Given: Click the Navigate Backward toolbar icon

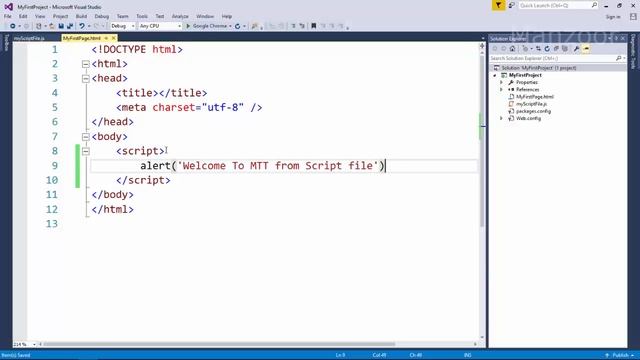Looking at the screenshot, I should [x=13, y=26].
